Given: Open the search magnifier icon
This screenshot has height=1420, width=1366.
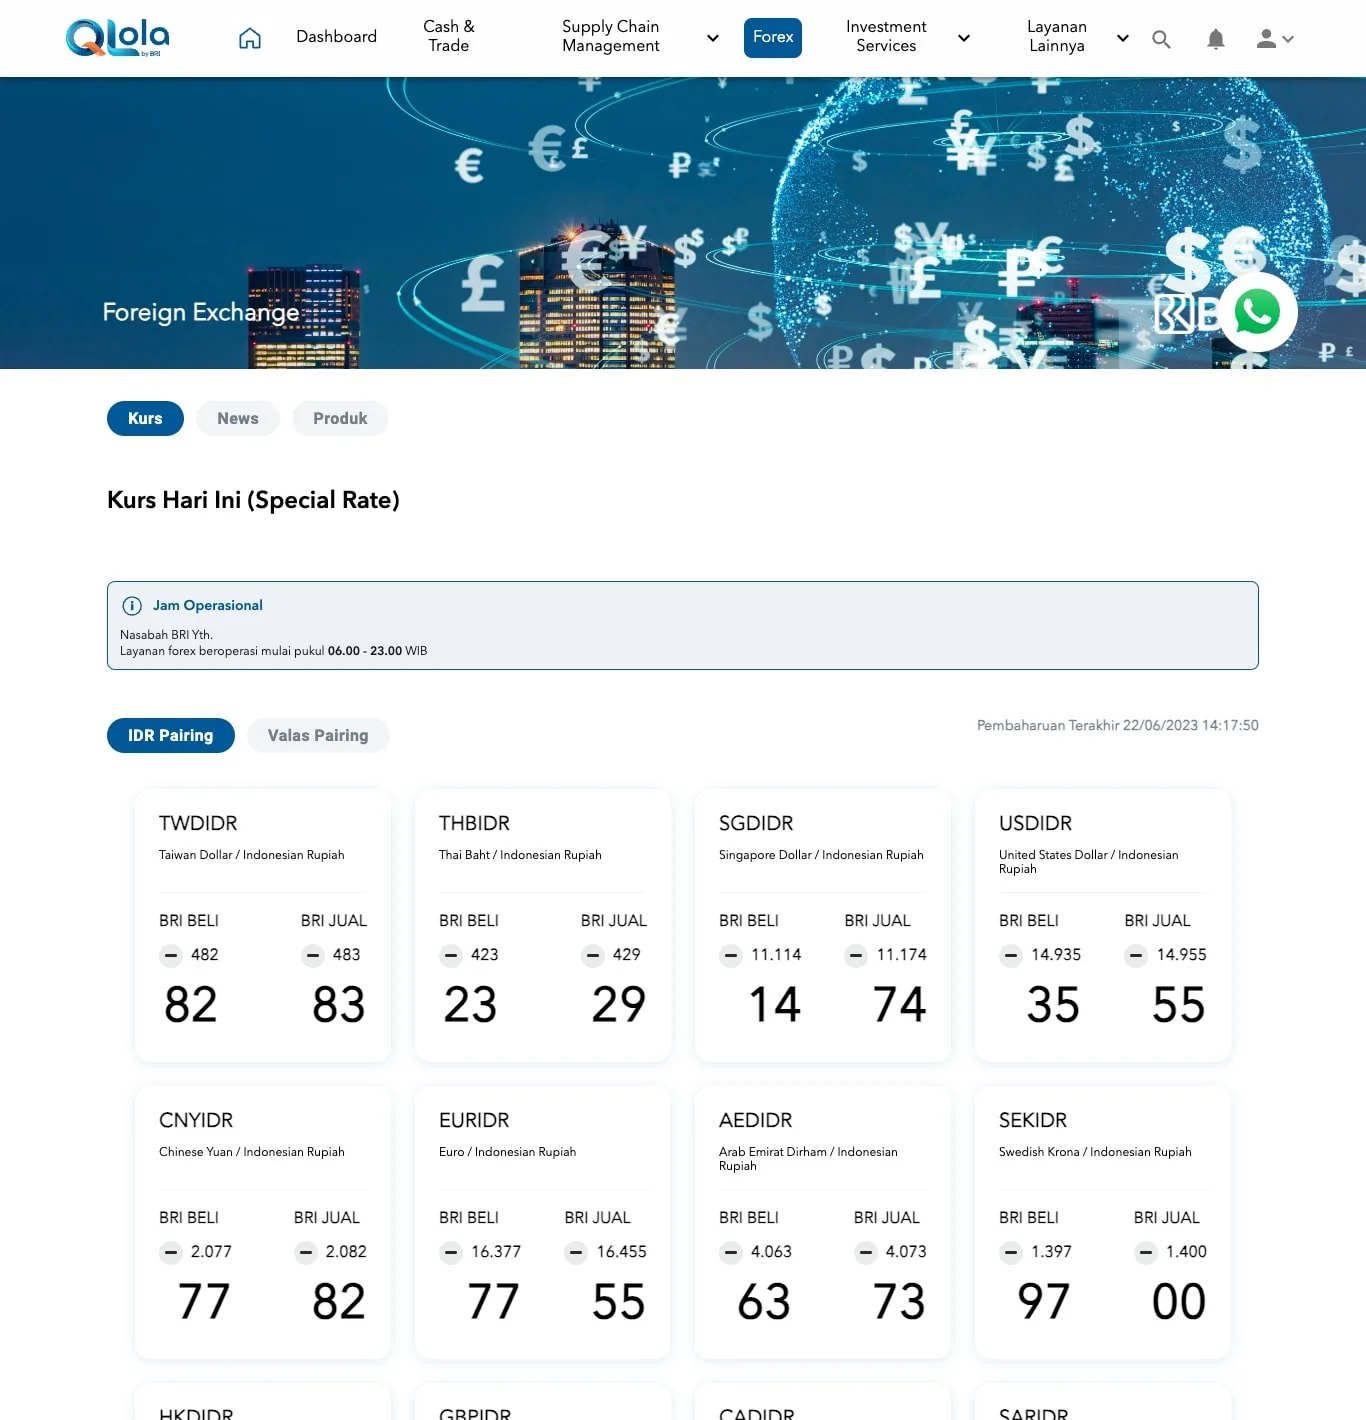Looking at the screenshot, I should (x=1161, y=39).
